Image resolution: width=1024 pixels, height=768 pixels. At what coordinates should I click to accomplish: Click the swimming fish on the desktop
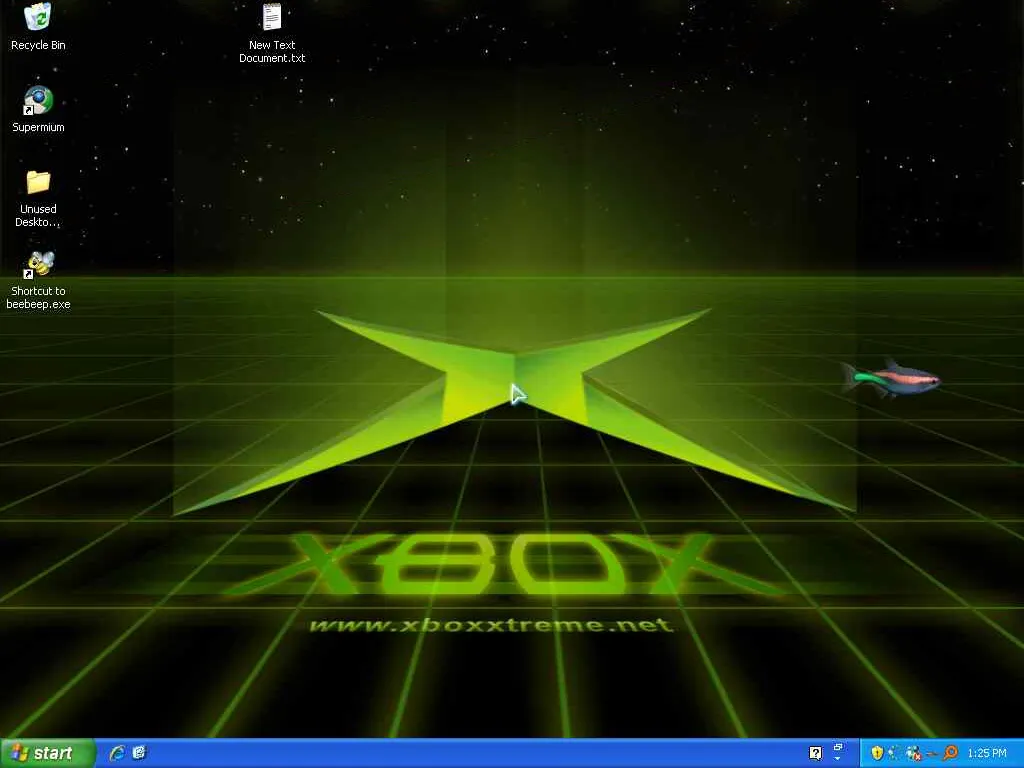891,377
